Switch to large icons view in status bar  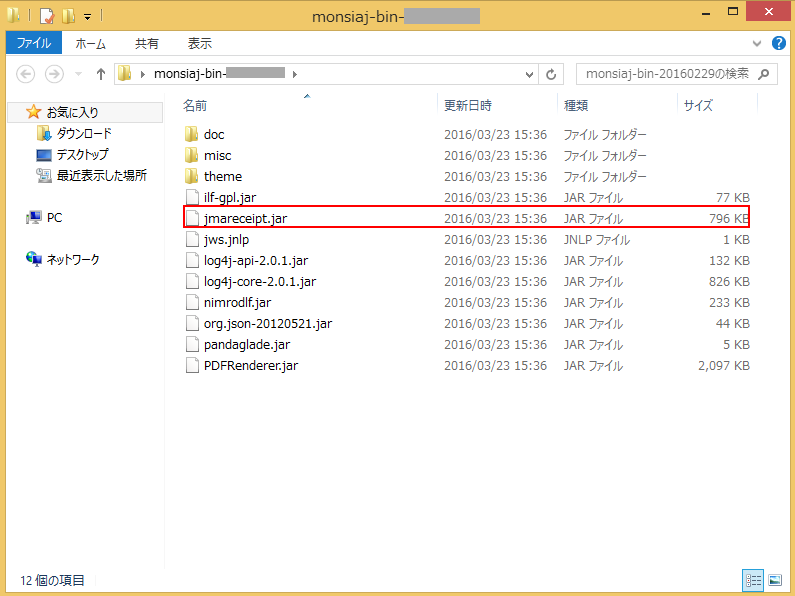pyautogui.click(x=775, y=580)
